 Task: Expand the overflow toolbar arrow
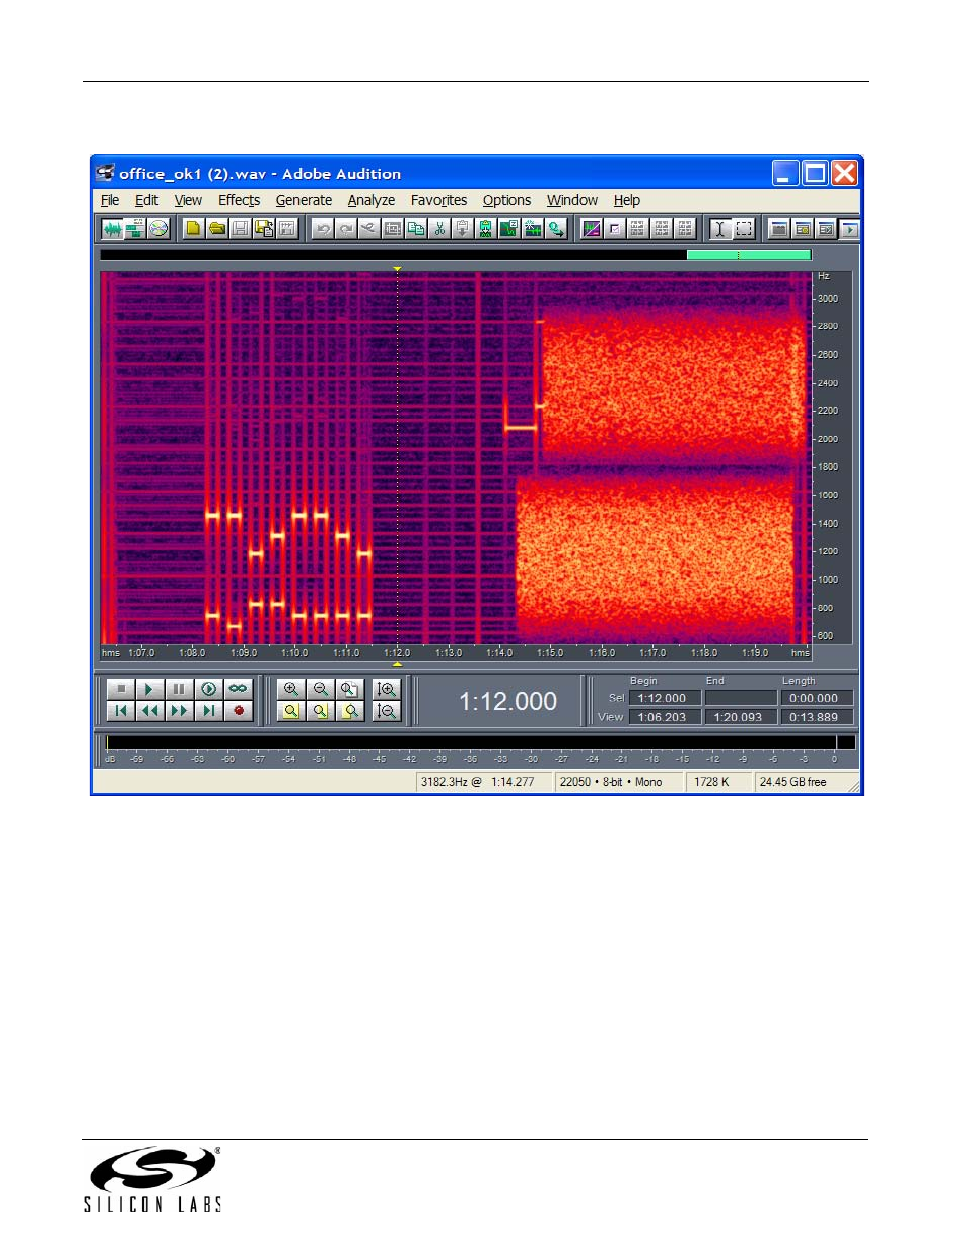click(x=849, y=228)
